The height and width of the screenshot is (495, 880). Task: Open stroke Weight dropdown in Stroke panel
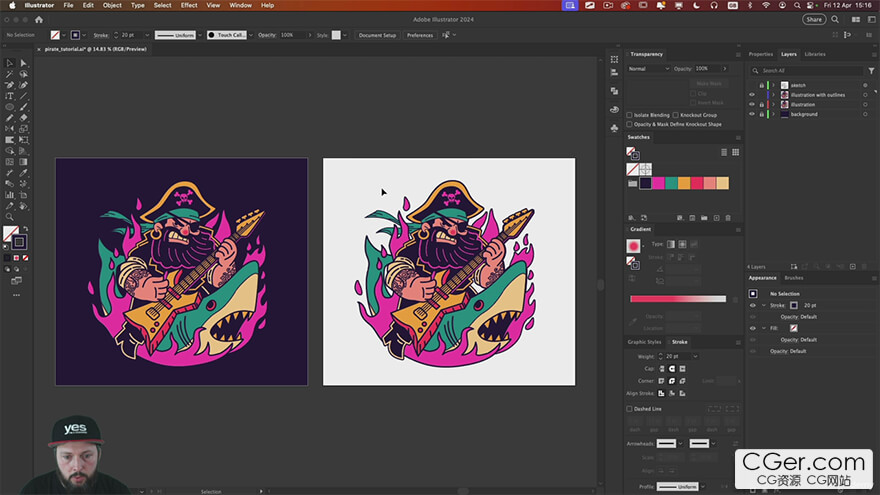click(x=695, y=356)
